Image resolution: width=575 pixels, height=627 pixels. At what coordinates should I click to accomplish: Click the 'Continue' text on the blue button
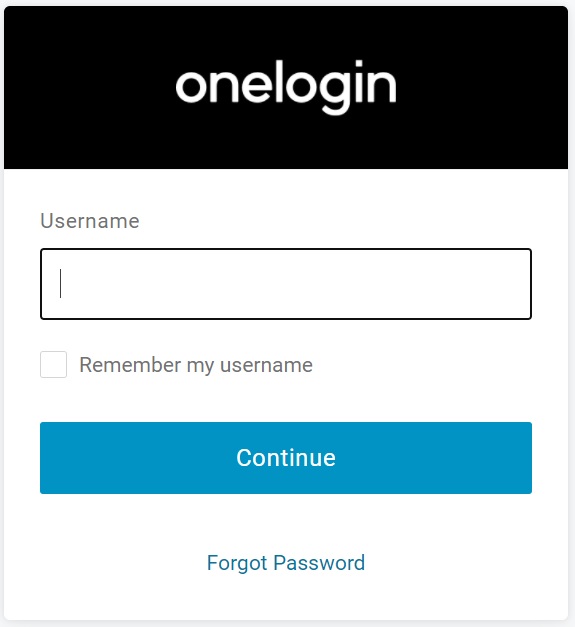tap(286, 458)
